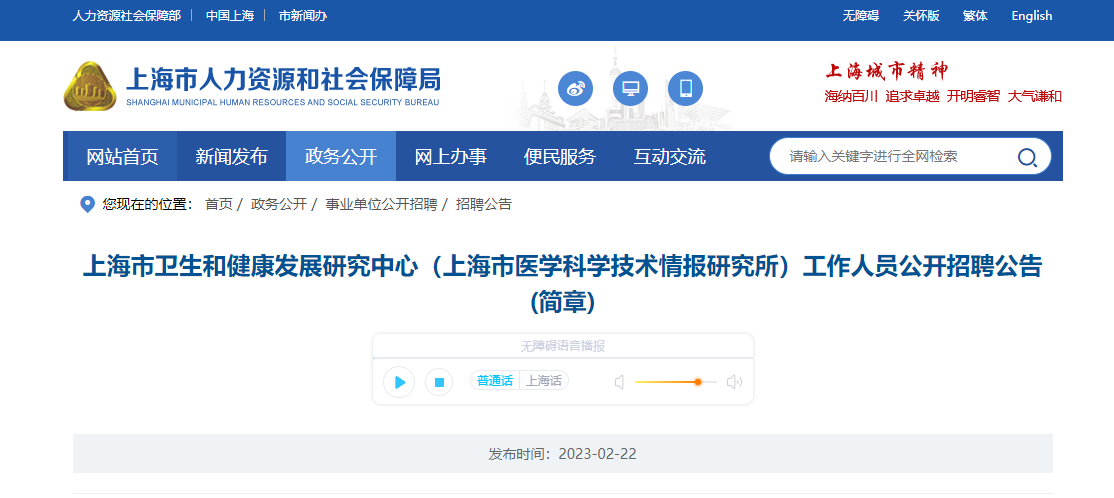Screen dimensions: 1114x498
Task: Go to 首页 in breadcrumb
Action: (x=219, y=205)
